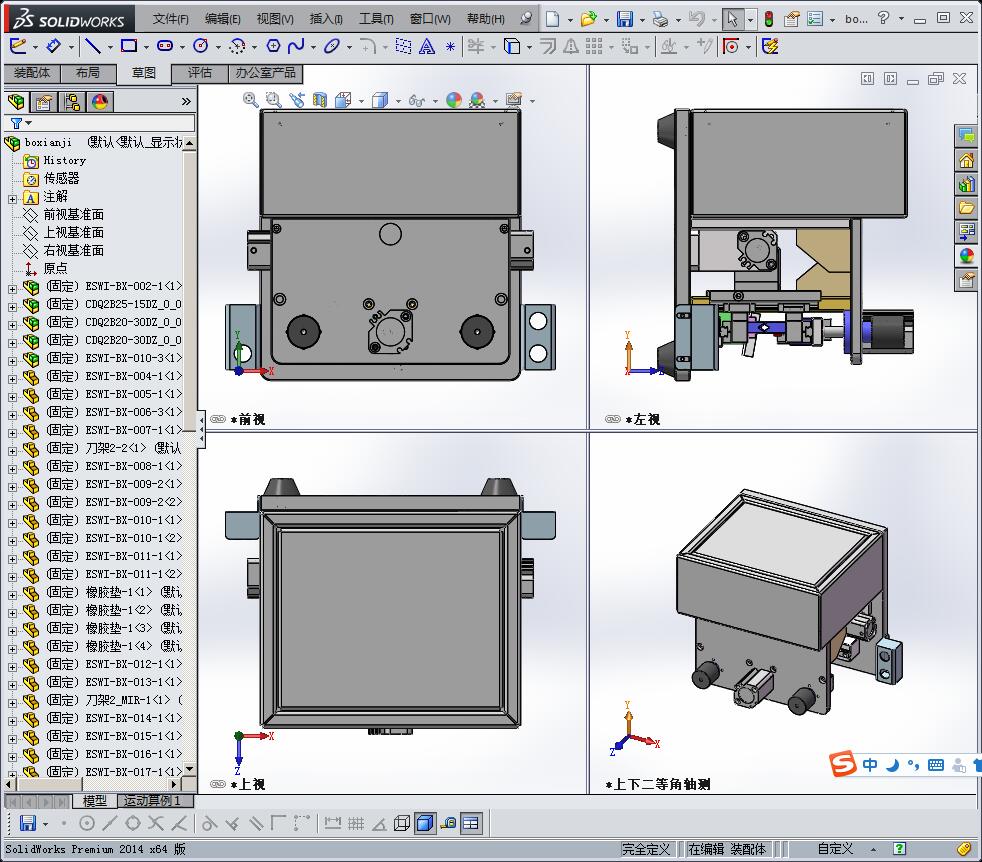
Task: Click the Smart Dimension tool icon
Action: 53,46
